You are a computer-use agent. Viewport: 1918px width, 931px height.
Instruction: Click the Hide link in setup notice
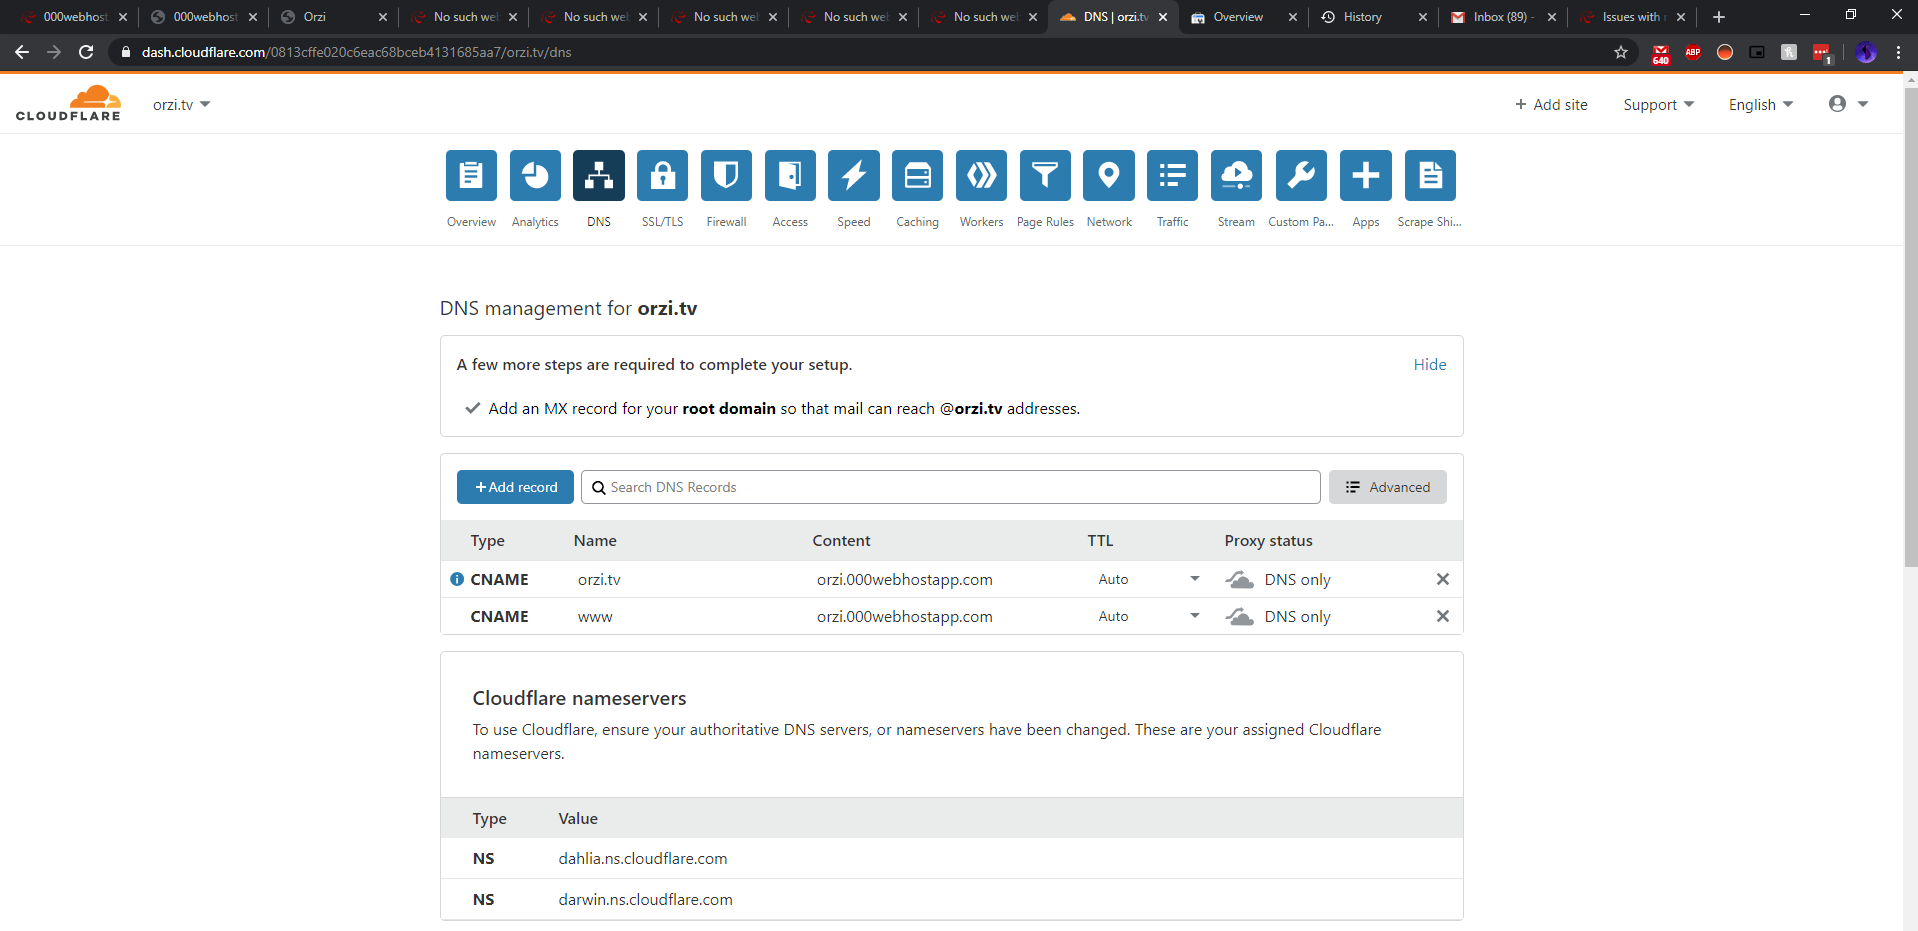[x=1430, y=365]
